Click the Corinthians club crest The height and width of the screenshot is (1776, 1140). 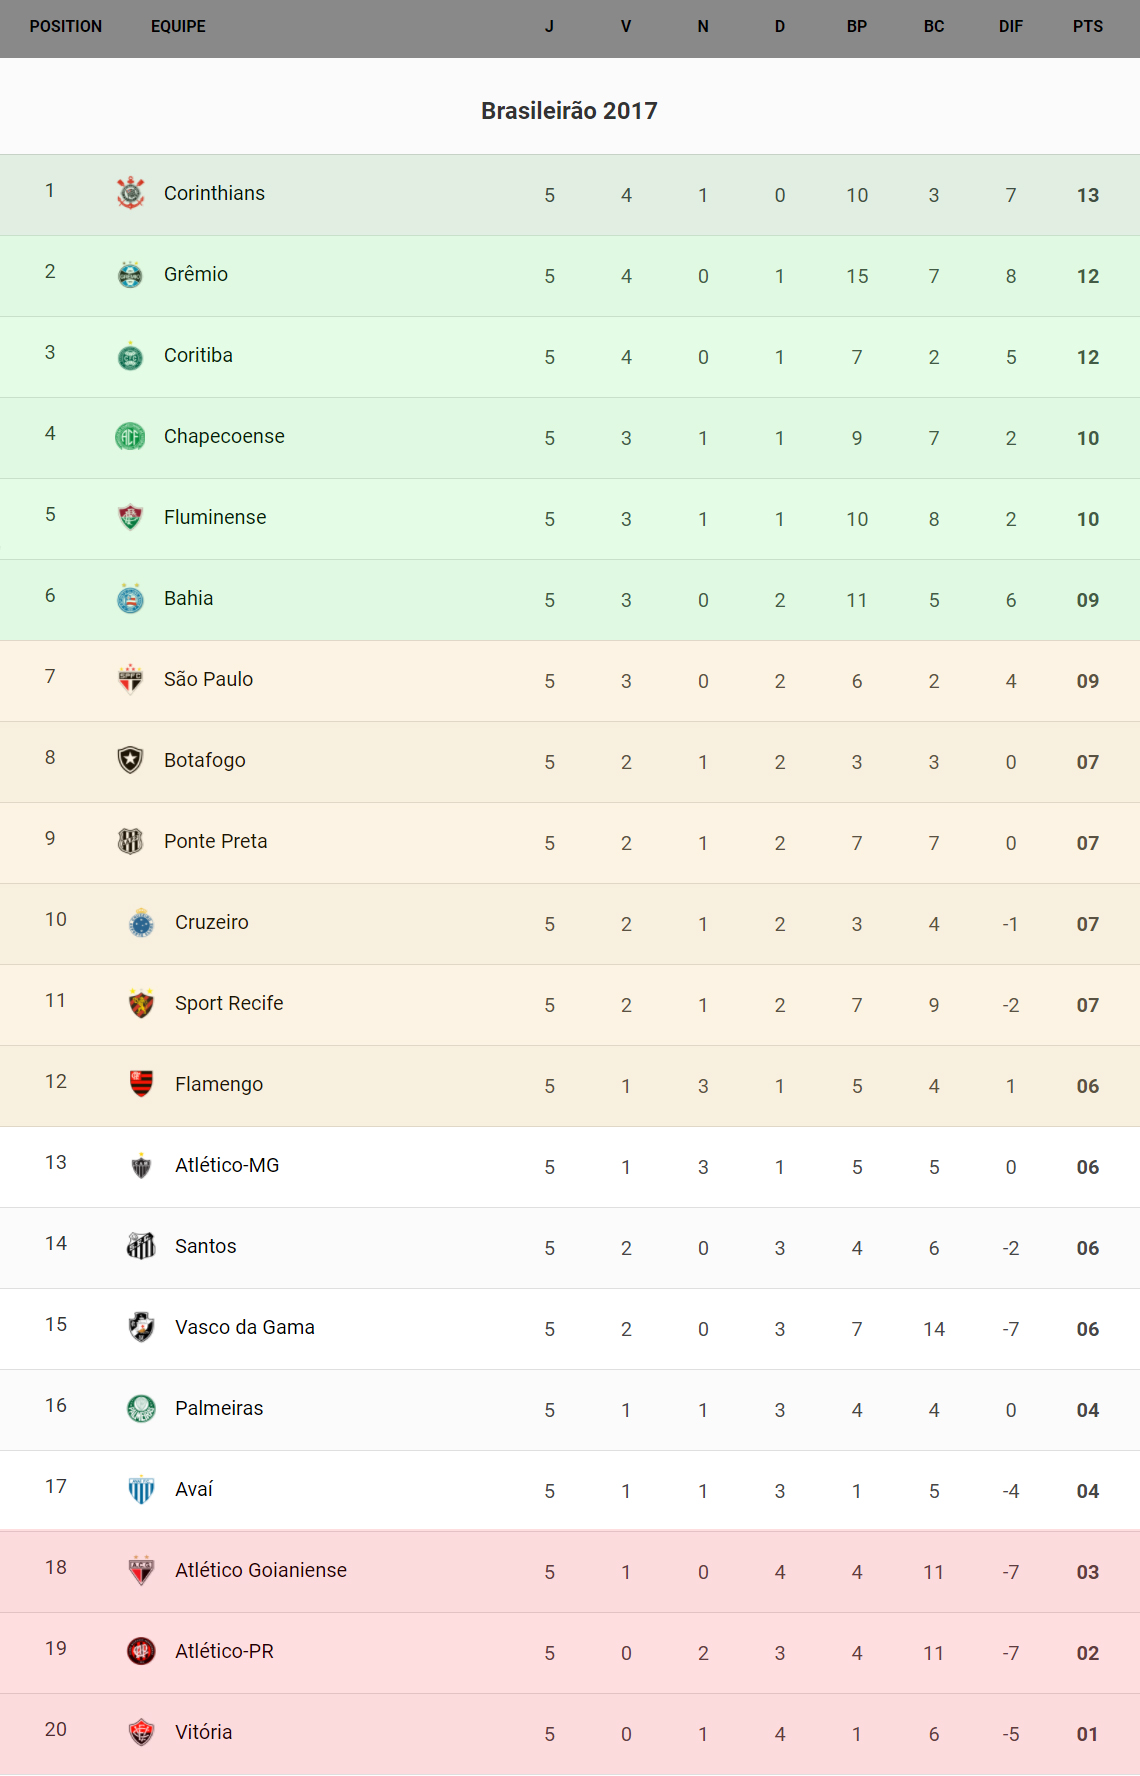tap(130, 193)
